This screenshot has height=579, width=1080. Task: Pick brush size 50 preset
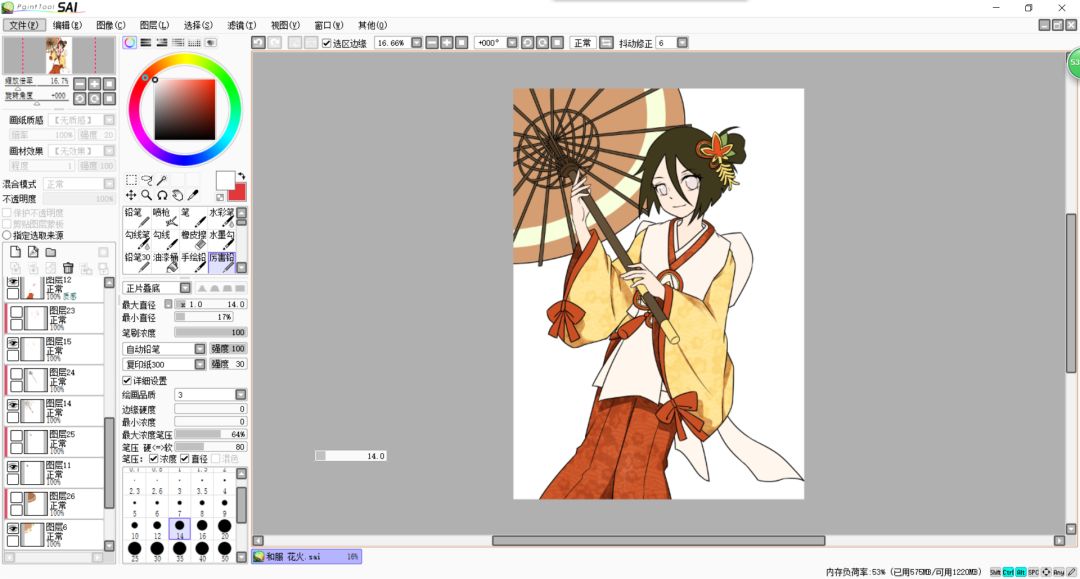225,551
